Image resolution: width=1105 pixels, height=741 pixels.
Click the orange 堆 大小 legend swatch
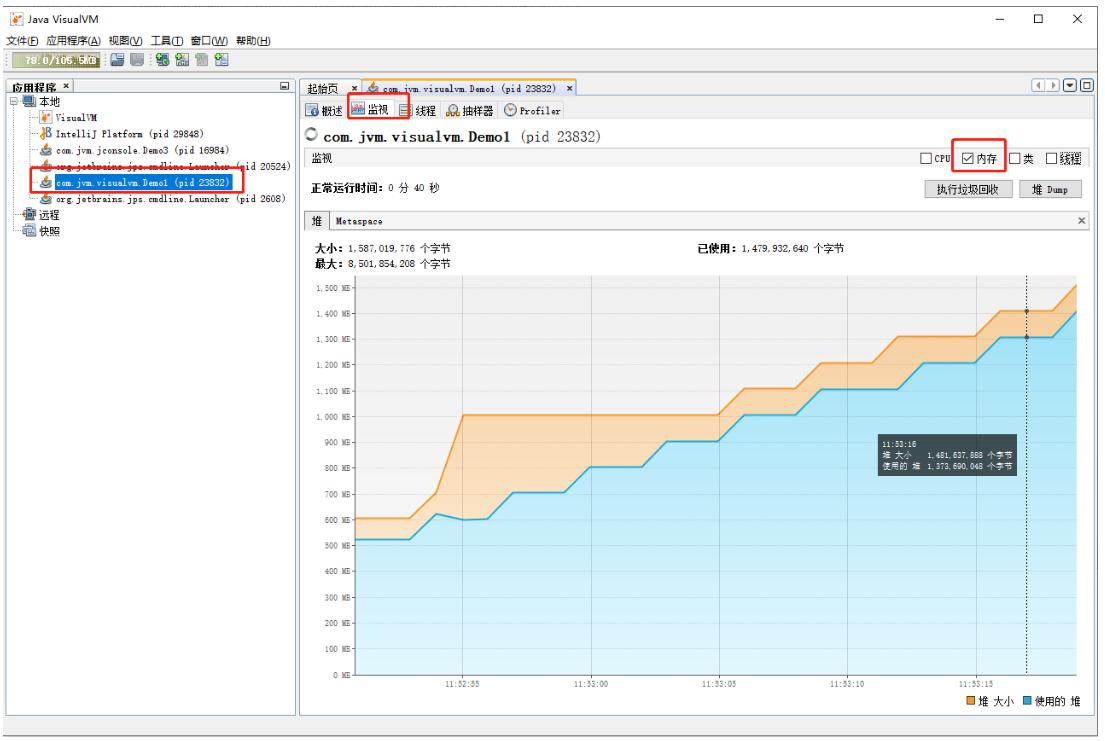(x=971, y=700)
